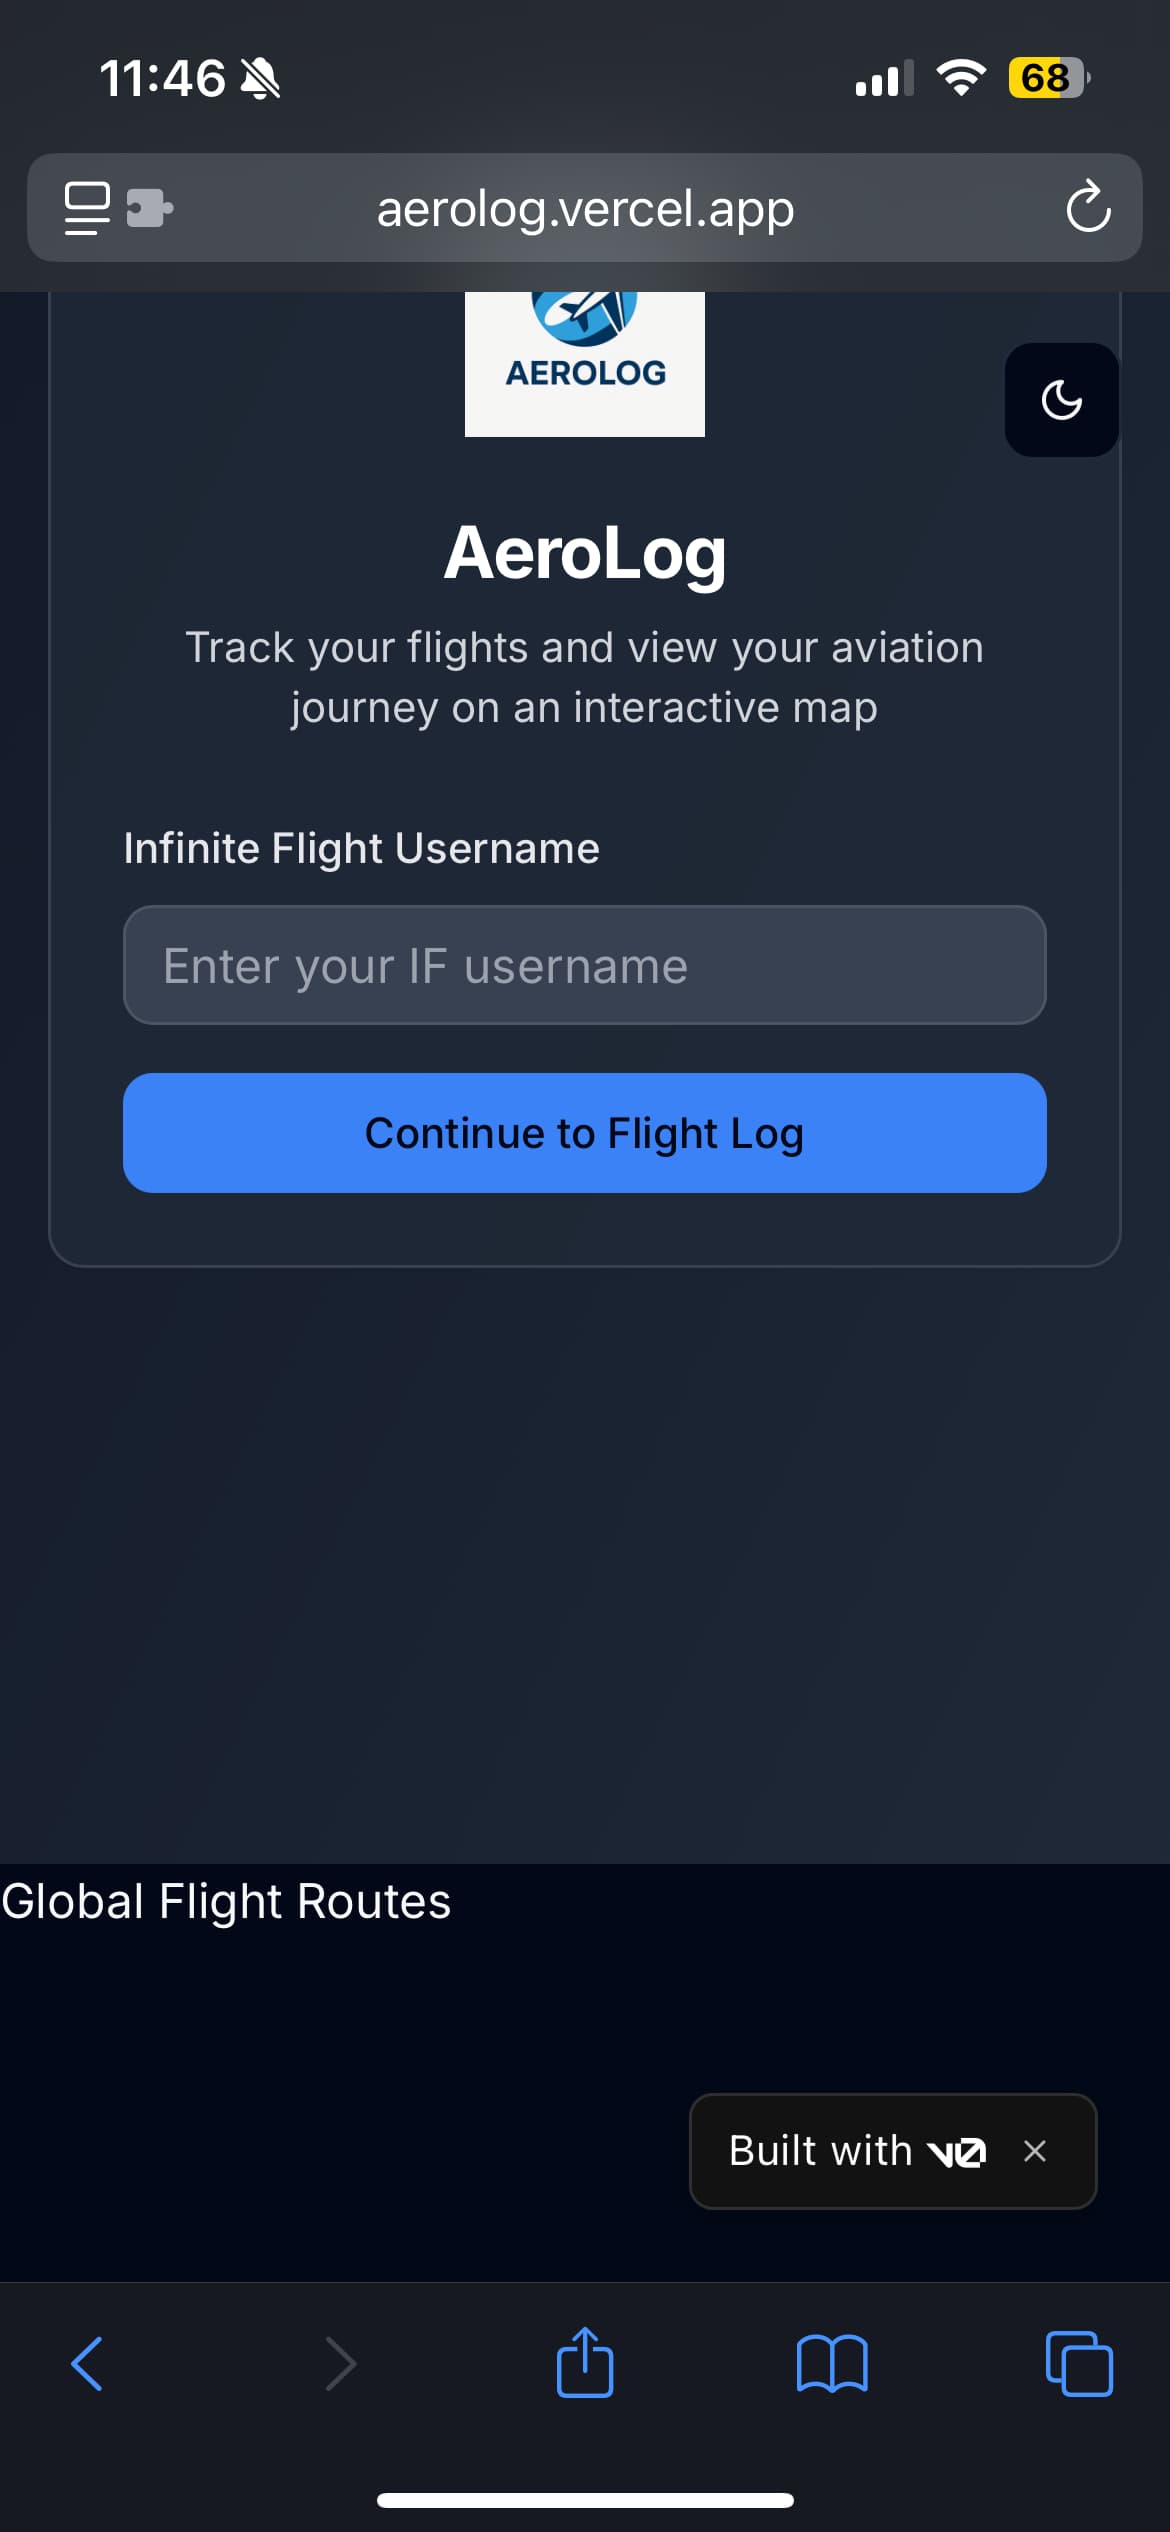Tap the AeroLog title heading
The width and height of the screenshot is (1170, 2532).
click(585, 553)
